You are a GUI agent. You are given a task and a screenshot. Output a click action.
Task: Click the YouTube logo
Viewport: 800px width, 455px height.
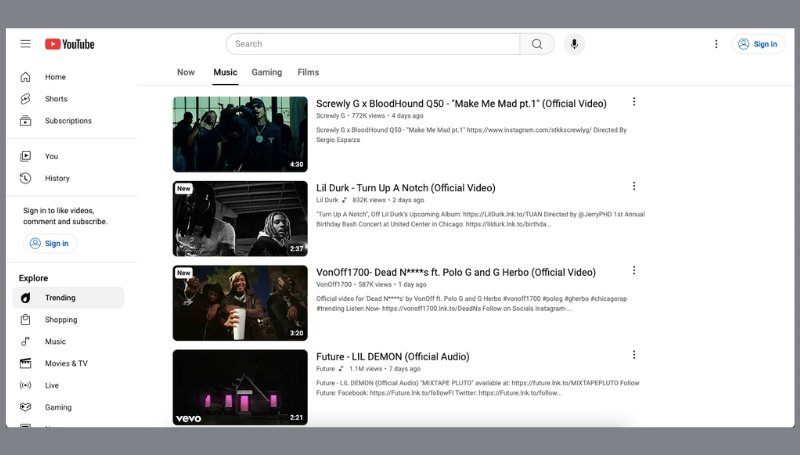click(69, 44)
